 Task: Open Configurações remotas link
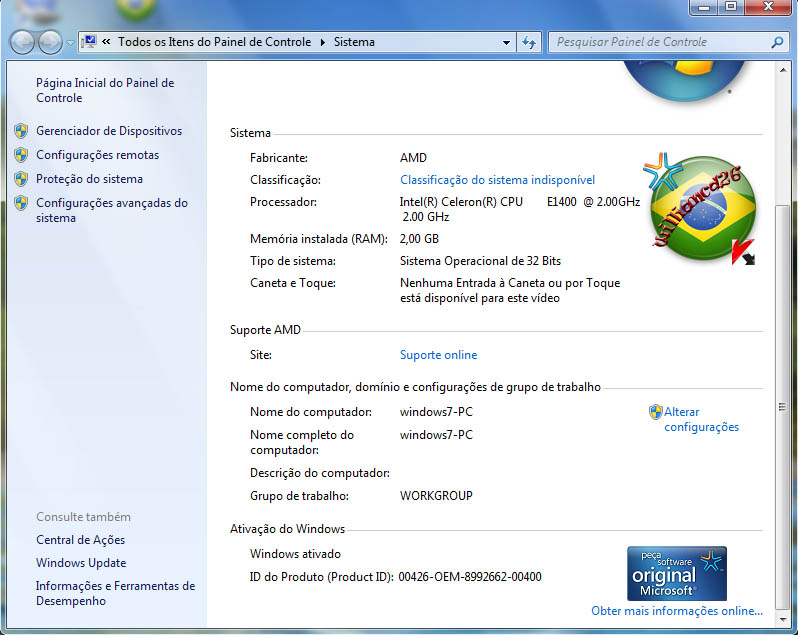[x=97, y=155]
